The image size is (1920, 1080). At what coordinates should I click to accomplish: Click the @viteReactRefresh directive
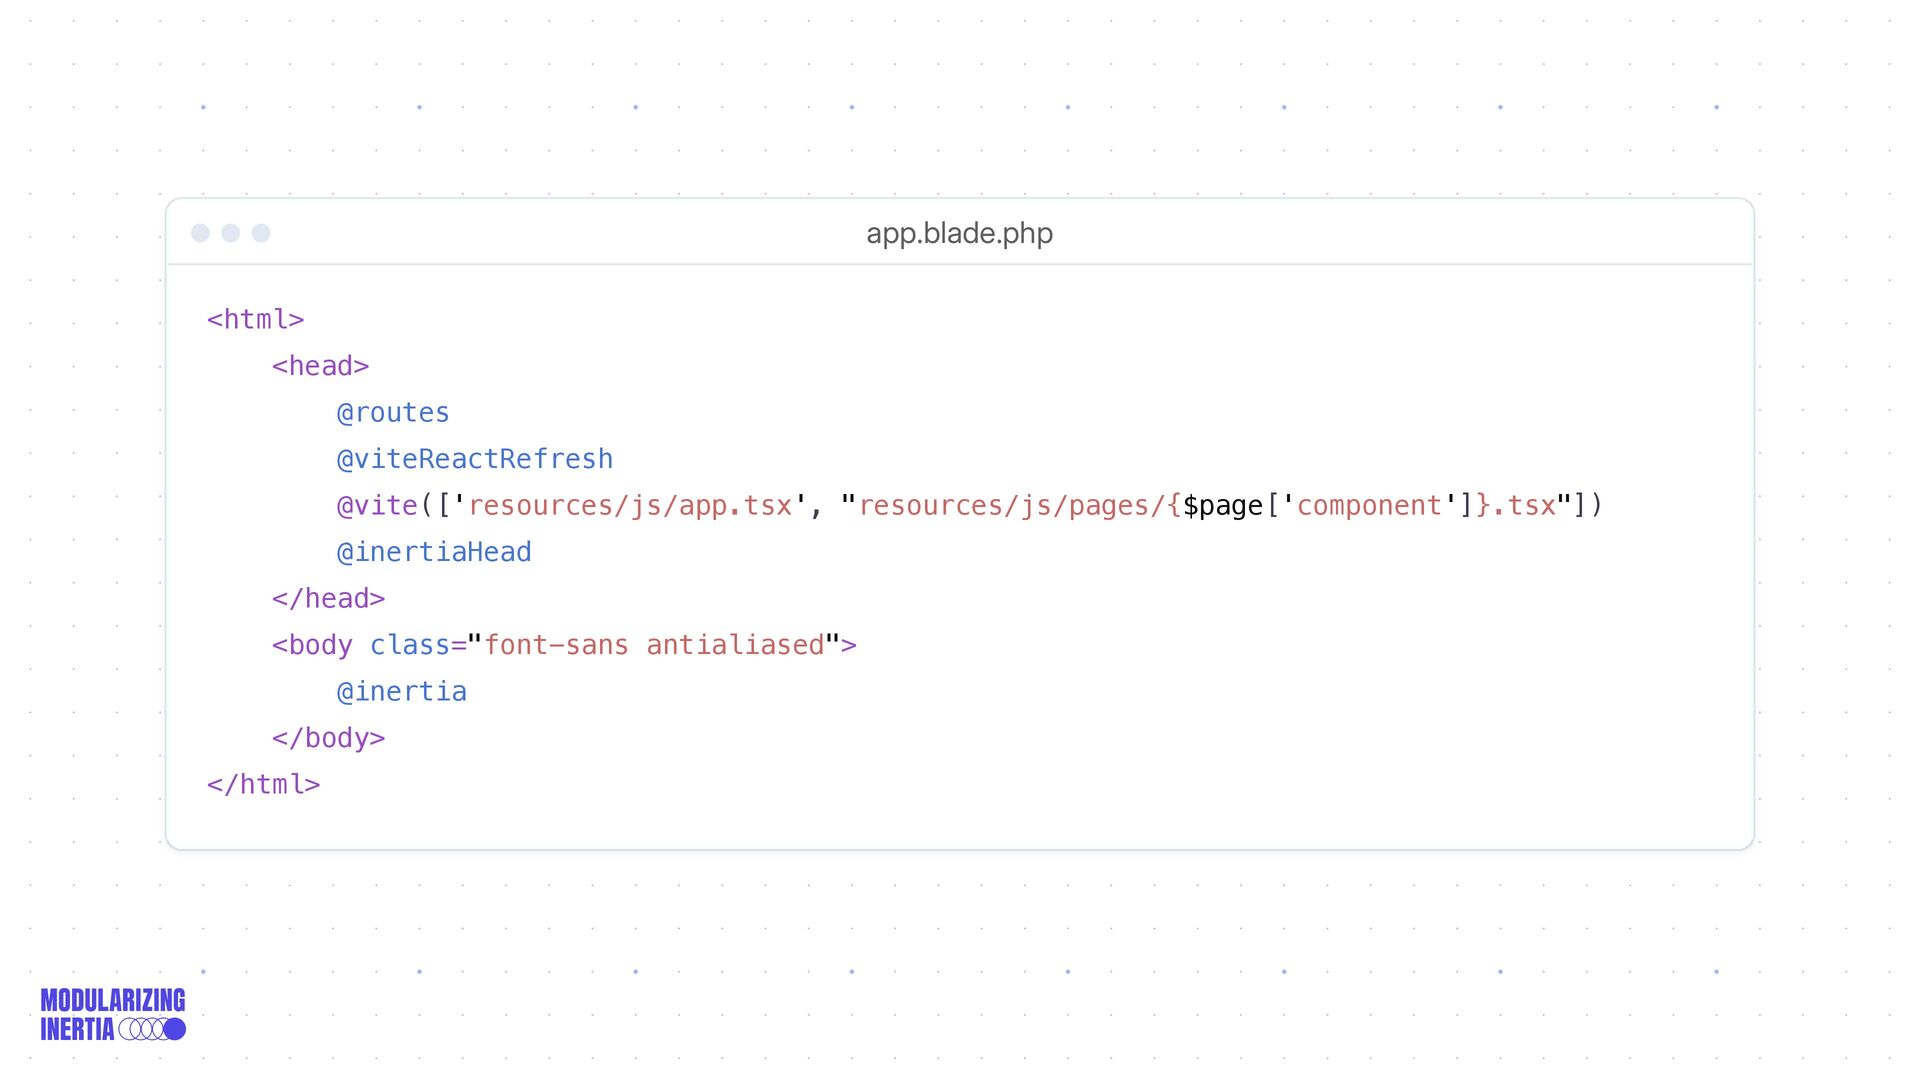click(474, 459)
